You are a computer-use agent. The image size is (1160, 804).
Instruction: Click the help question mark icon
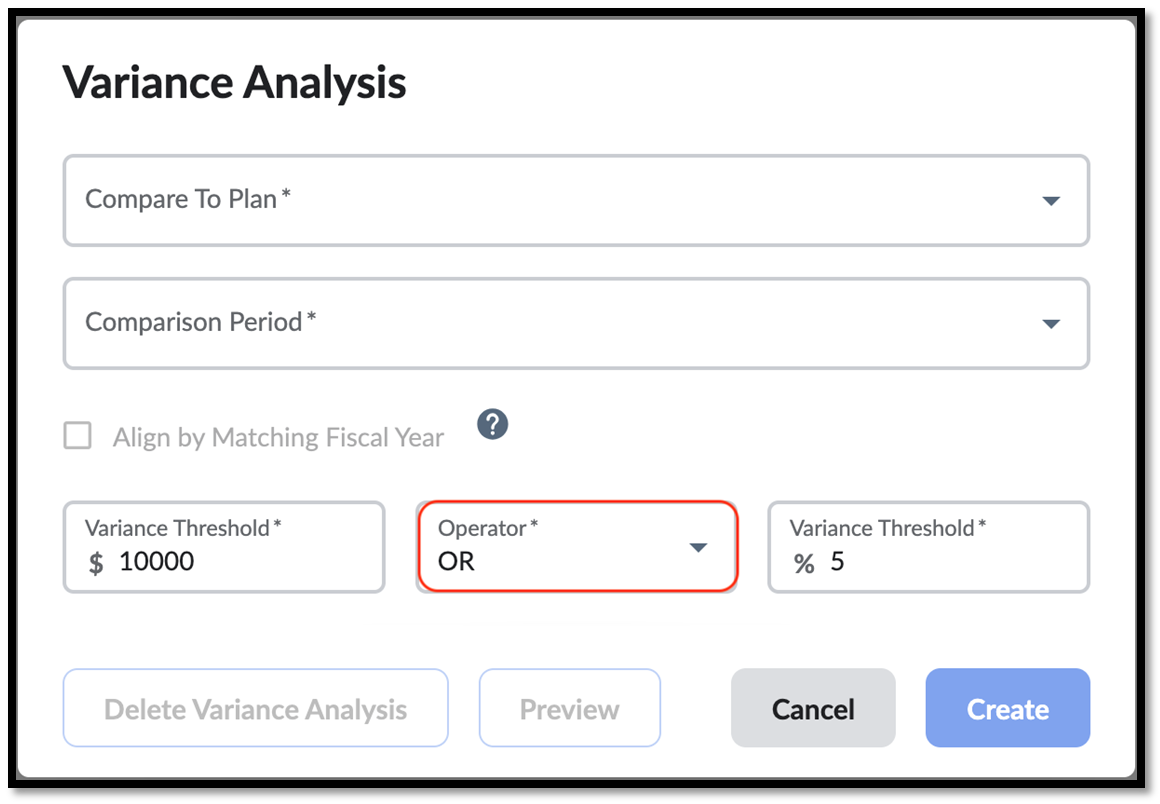pyautogui.click(x=492, y=425)
